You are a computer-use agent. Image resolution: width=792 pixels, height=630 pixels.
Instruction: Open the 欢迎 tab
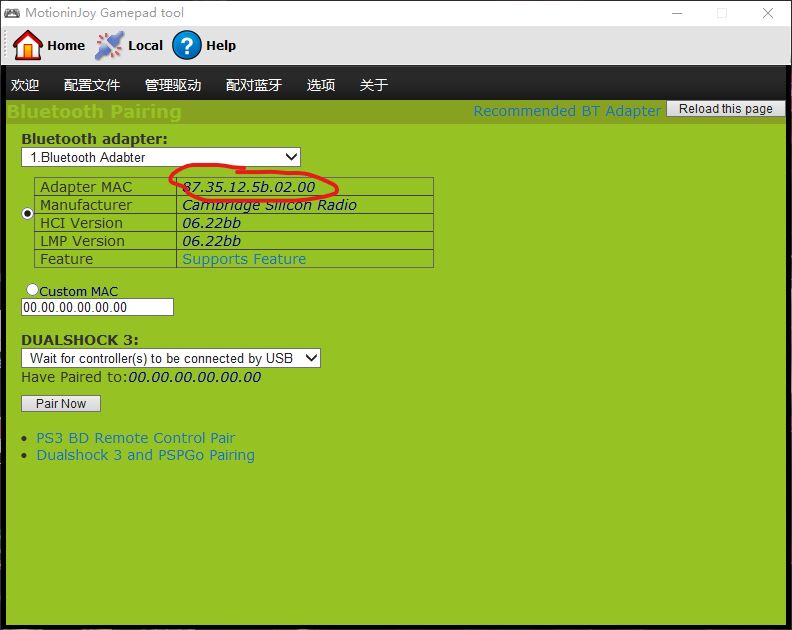(x=25, y=85)
